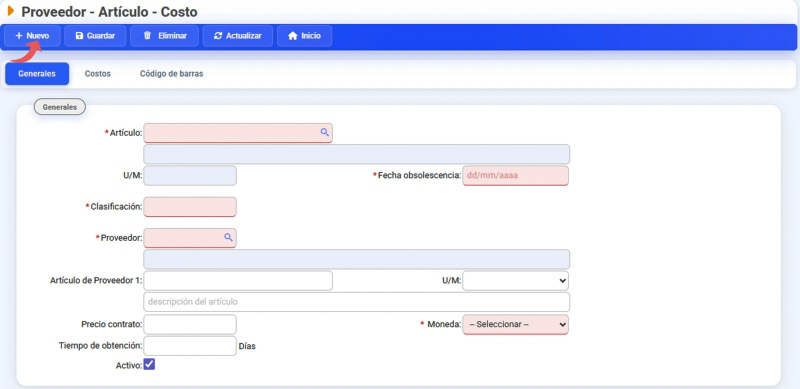Focus the Artículo input field
800x389 pixels.
tap(238, 133)
